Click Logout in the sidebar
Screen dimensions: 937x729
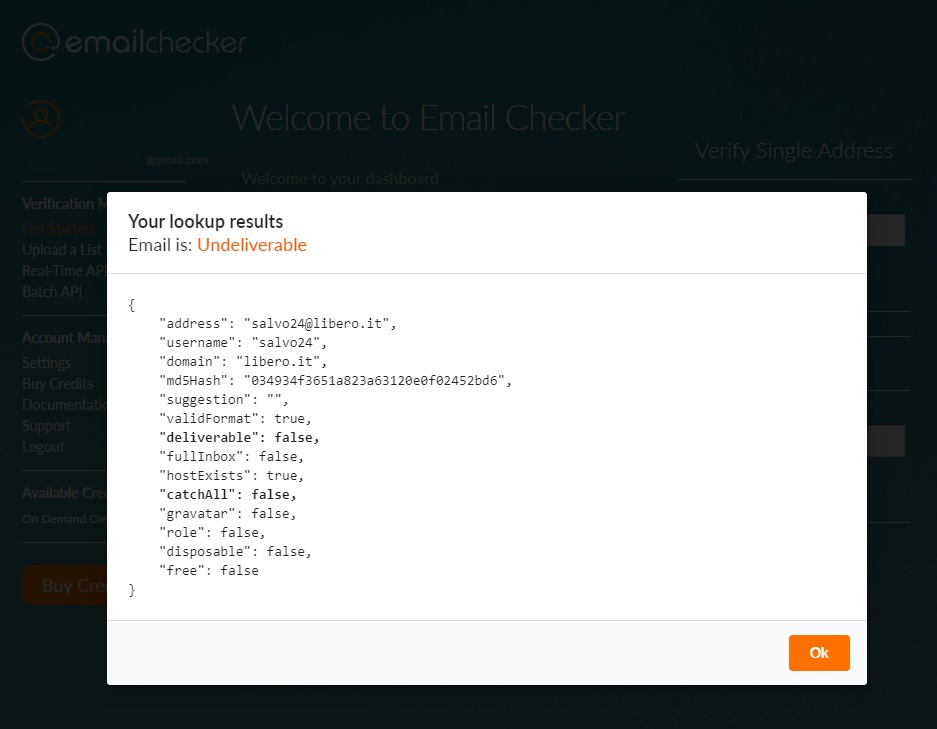(x=43, y=446)
